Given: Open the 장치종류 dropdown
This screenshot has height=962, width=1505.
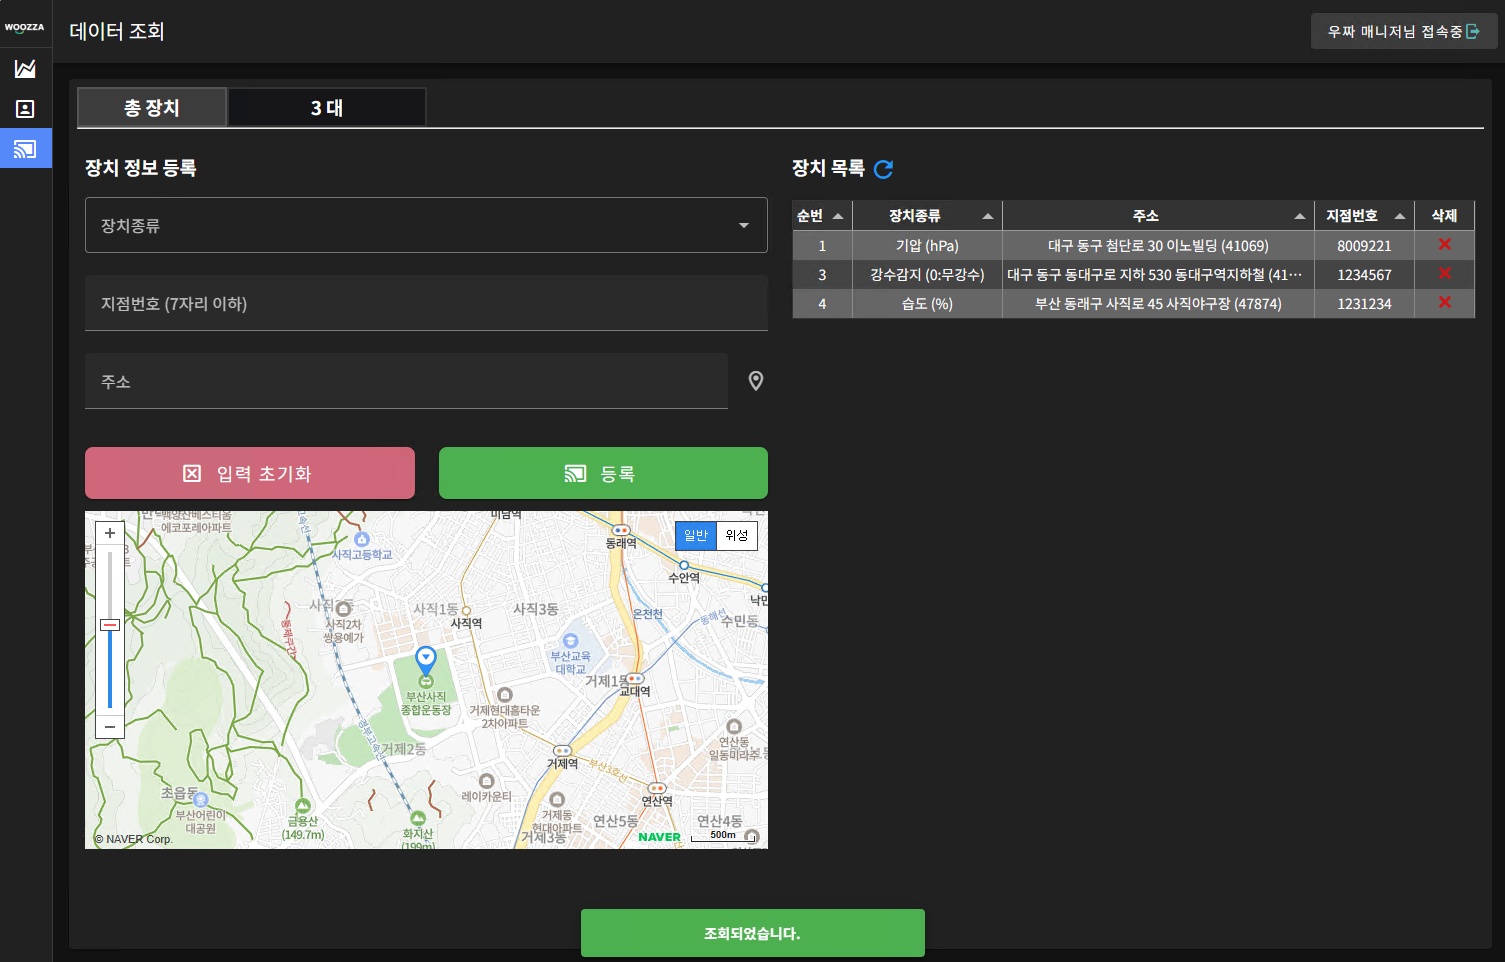Looking at the screenshot, I should coord(426,225).
